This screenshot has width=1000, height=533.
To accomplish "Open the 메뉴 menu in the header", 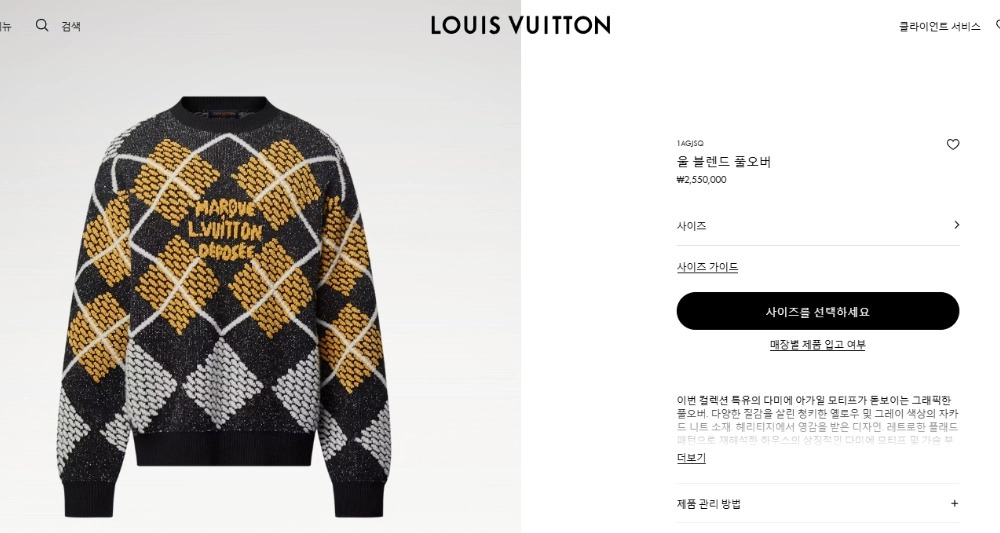I will pyautogui.click(x=5, y=26).
